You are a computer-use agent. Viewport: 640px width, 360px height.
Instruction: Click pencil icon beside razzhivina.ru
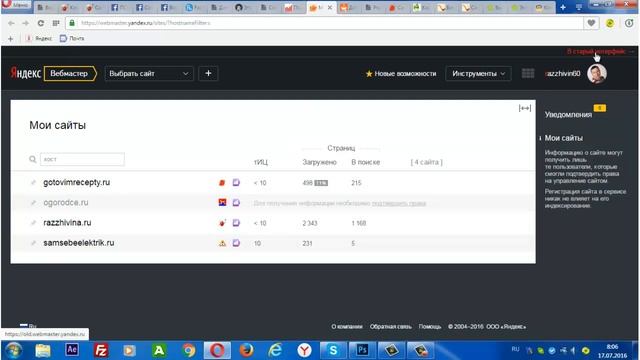[33, 222]
